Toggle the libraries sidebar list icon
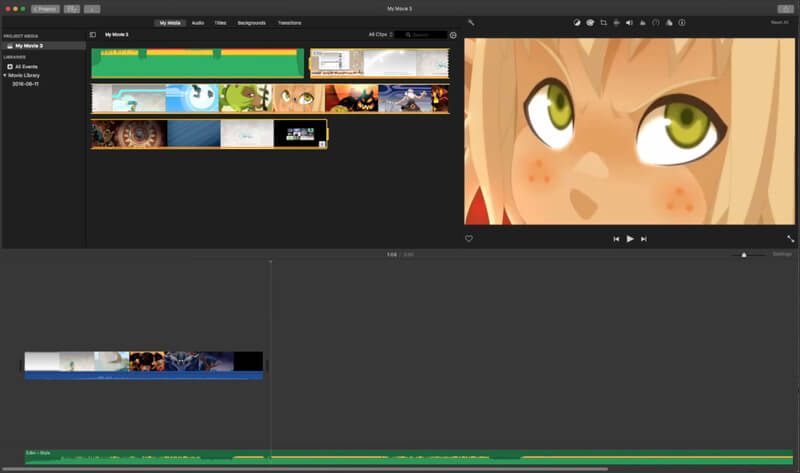800x473 pixels. click(92, 35)
